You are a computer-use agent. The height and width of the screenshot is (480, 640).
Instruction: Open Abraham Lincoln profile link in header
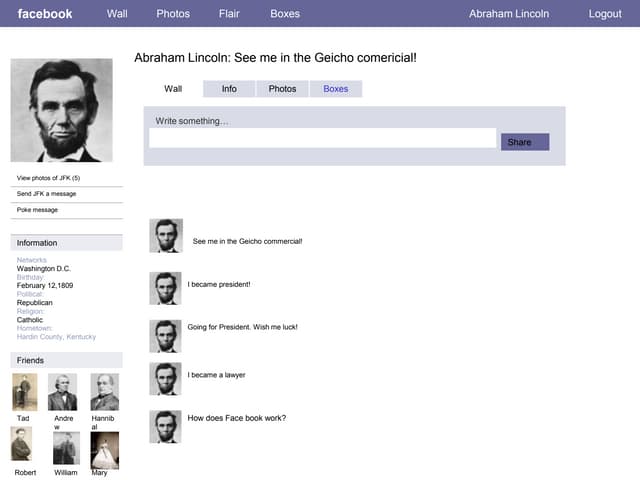click(509, 14)
